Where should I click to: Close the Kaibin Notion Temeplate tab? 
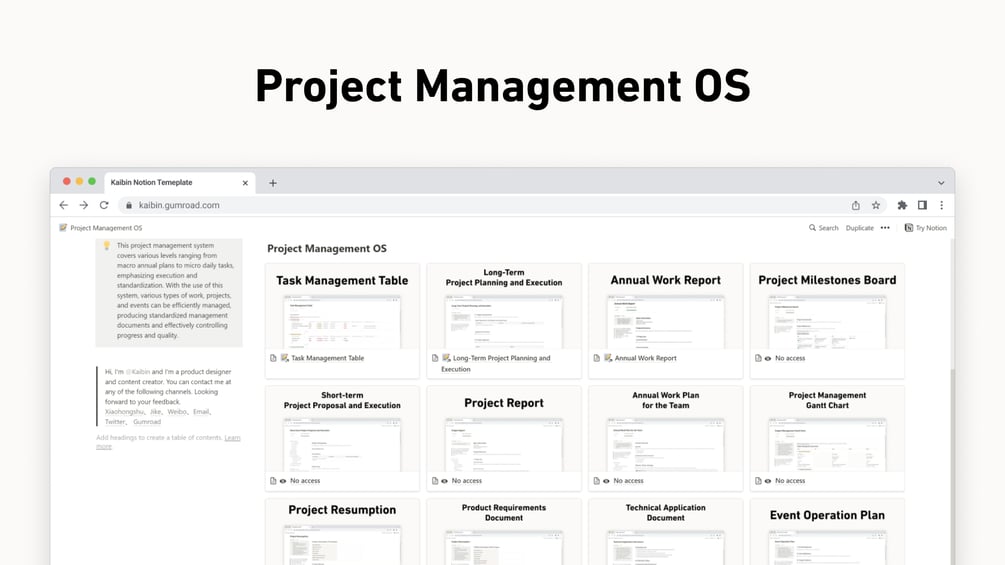(245, 183)
